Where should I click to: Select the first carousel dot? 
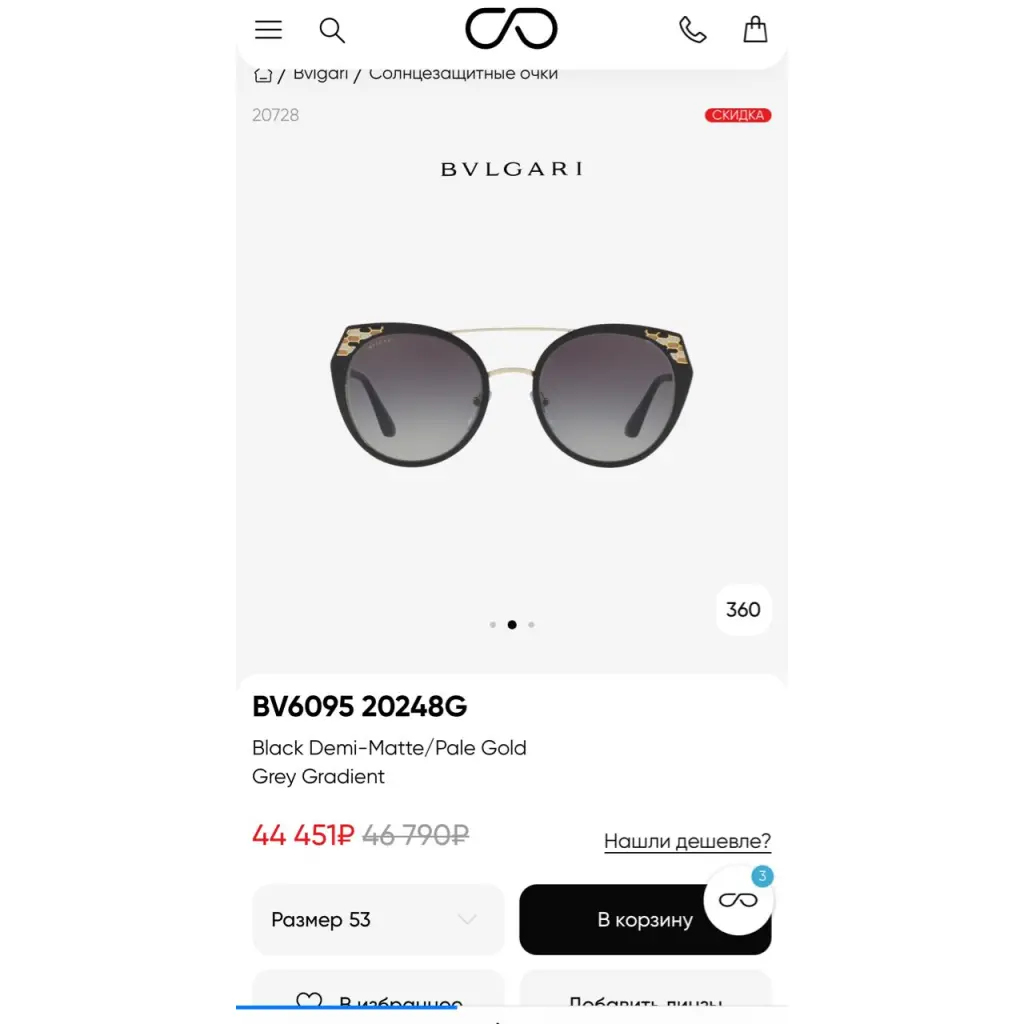[x=493, y=625]
